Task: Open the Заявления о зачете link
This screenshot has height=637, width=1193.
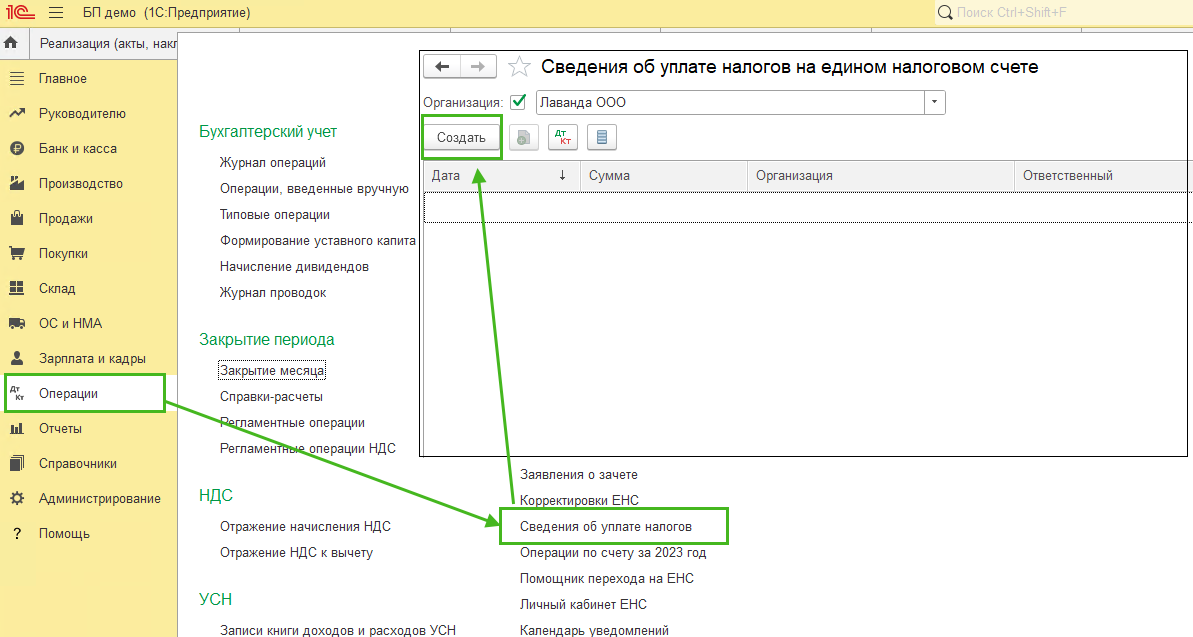Action: pyautogui.click(x=578, y=475)
